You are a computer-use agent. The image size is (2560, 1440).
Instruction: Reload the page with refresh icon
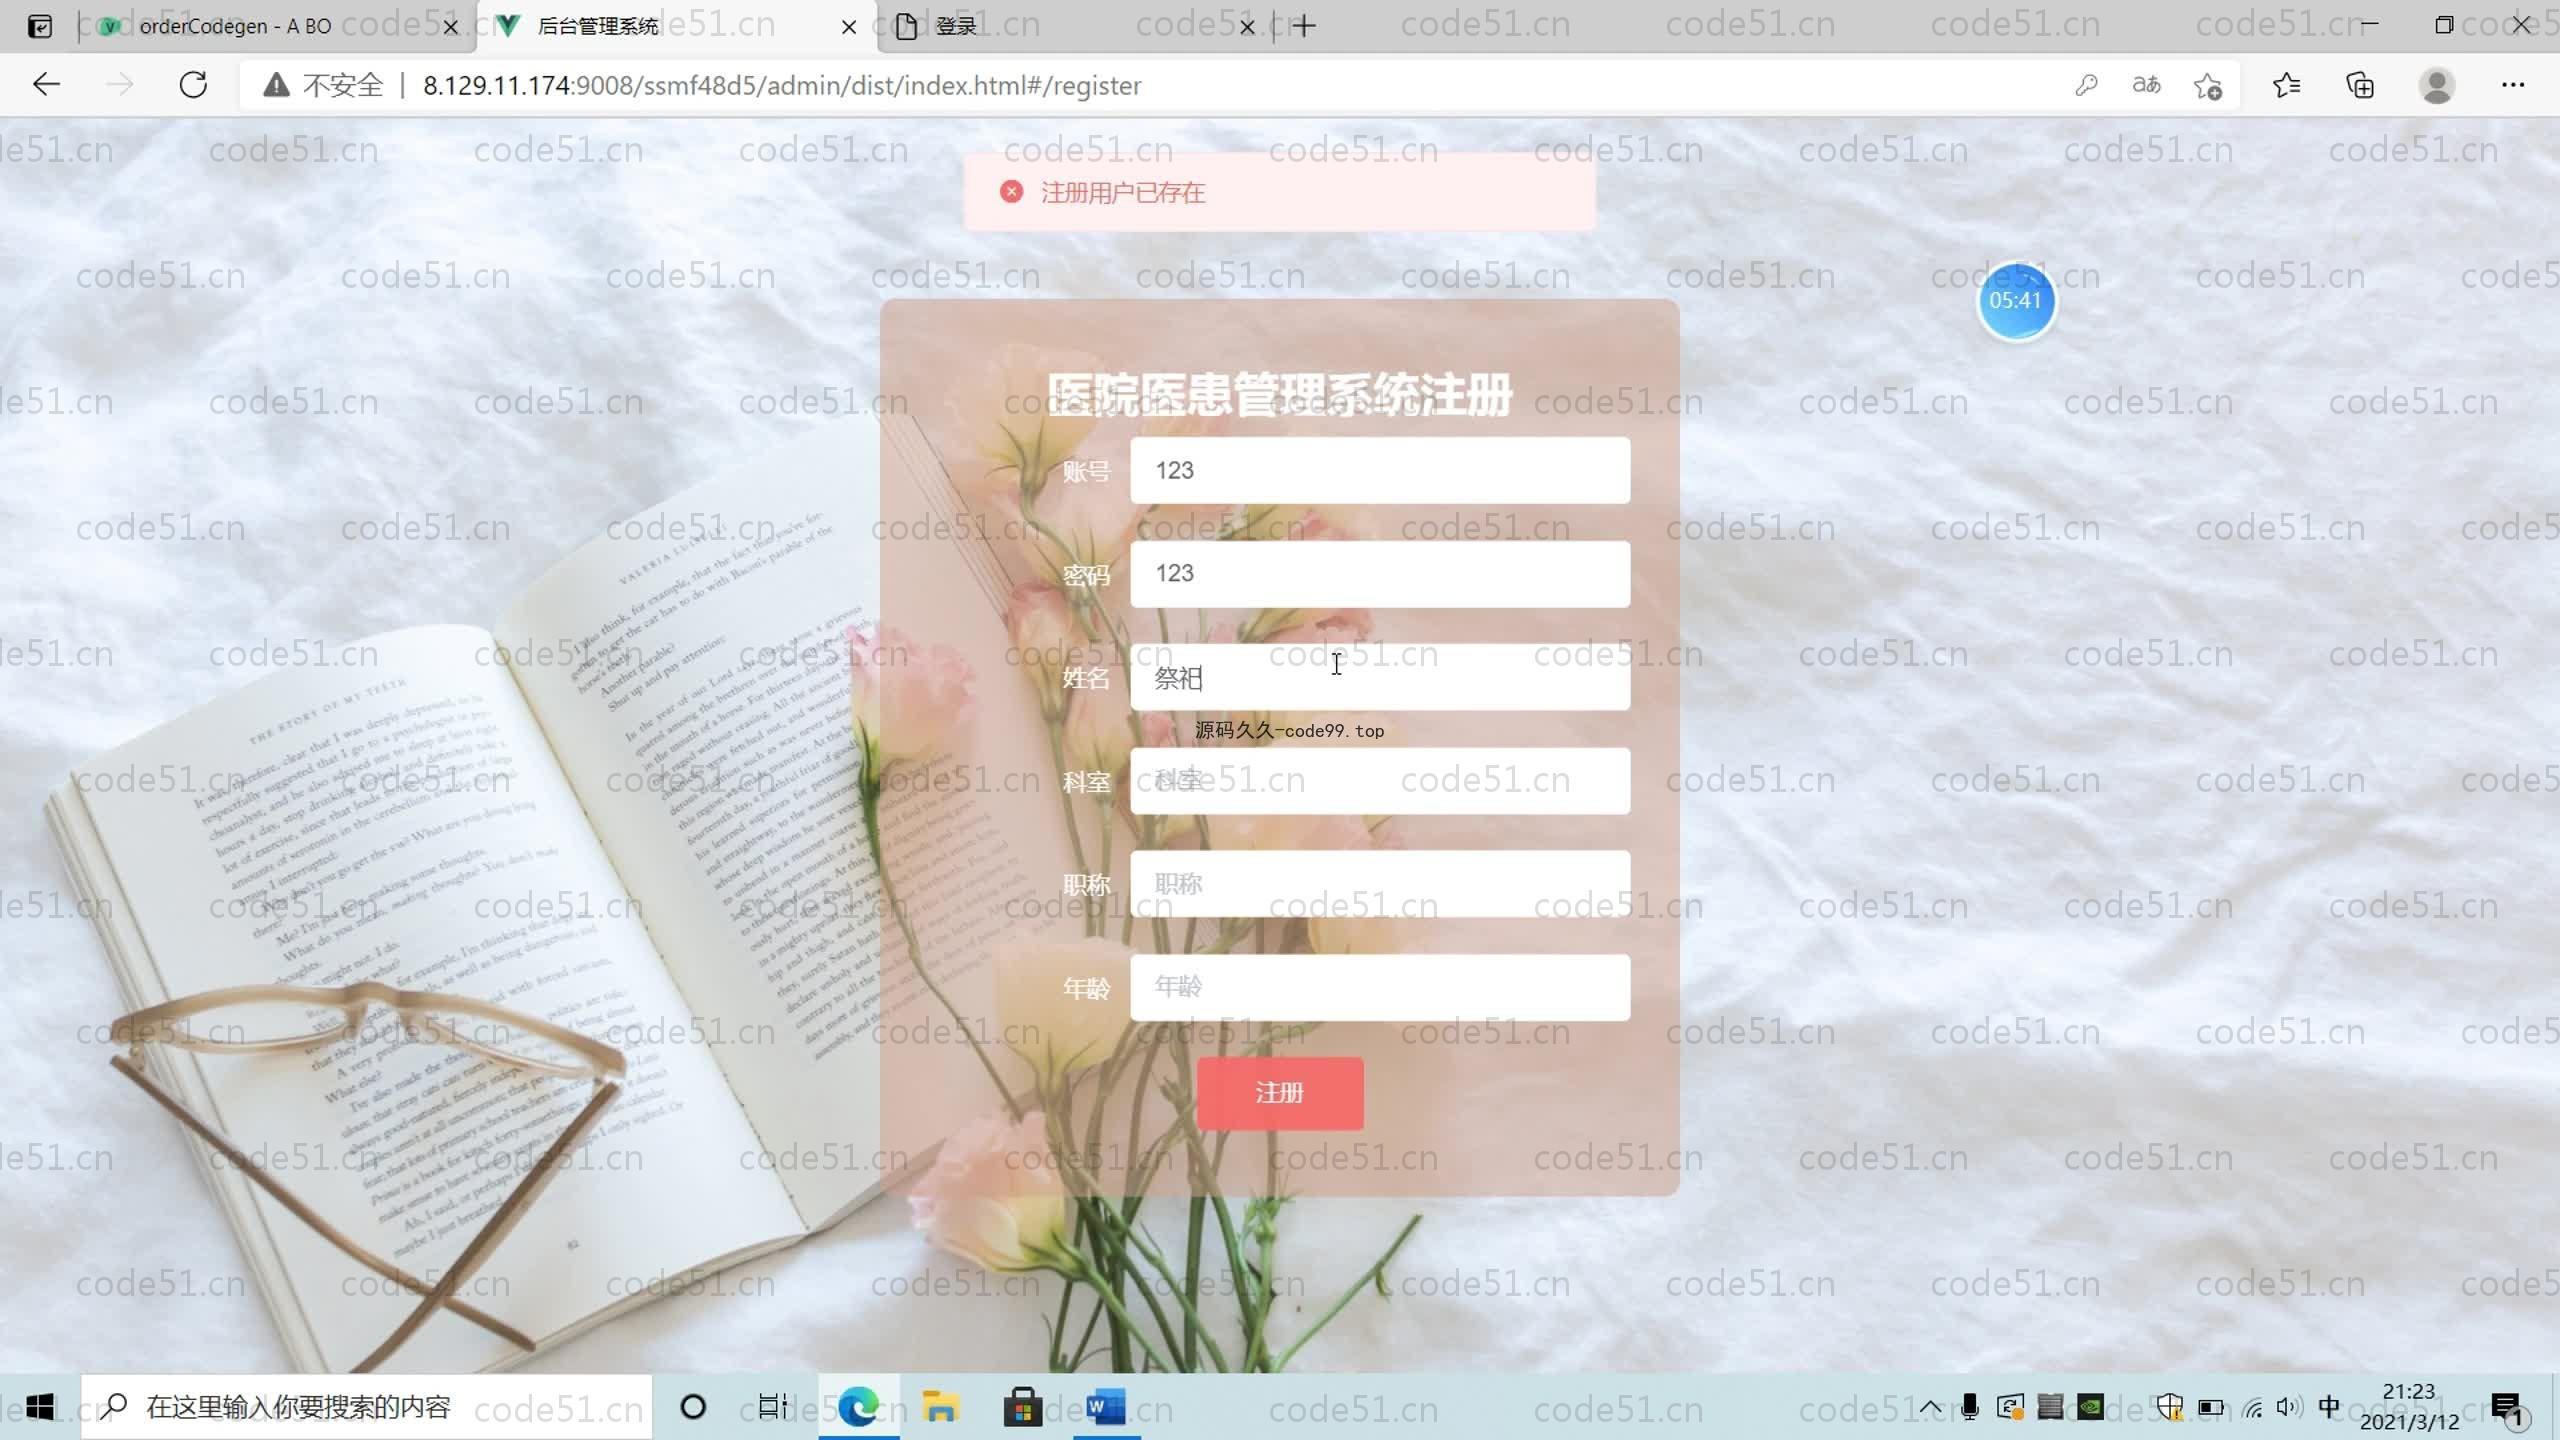pyautogui.click(x=193, y=85)
